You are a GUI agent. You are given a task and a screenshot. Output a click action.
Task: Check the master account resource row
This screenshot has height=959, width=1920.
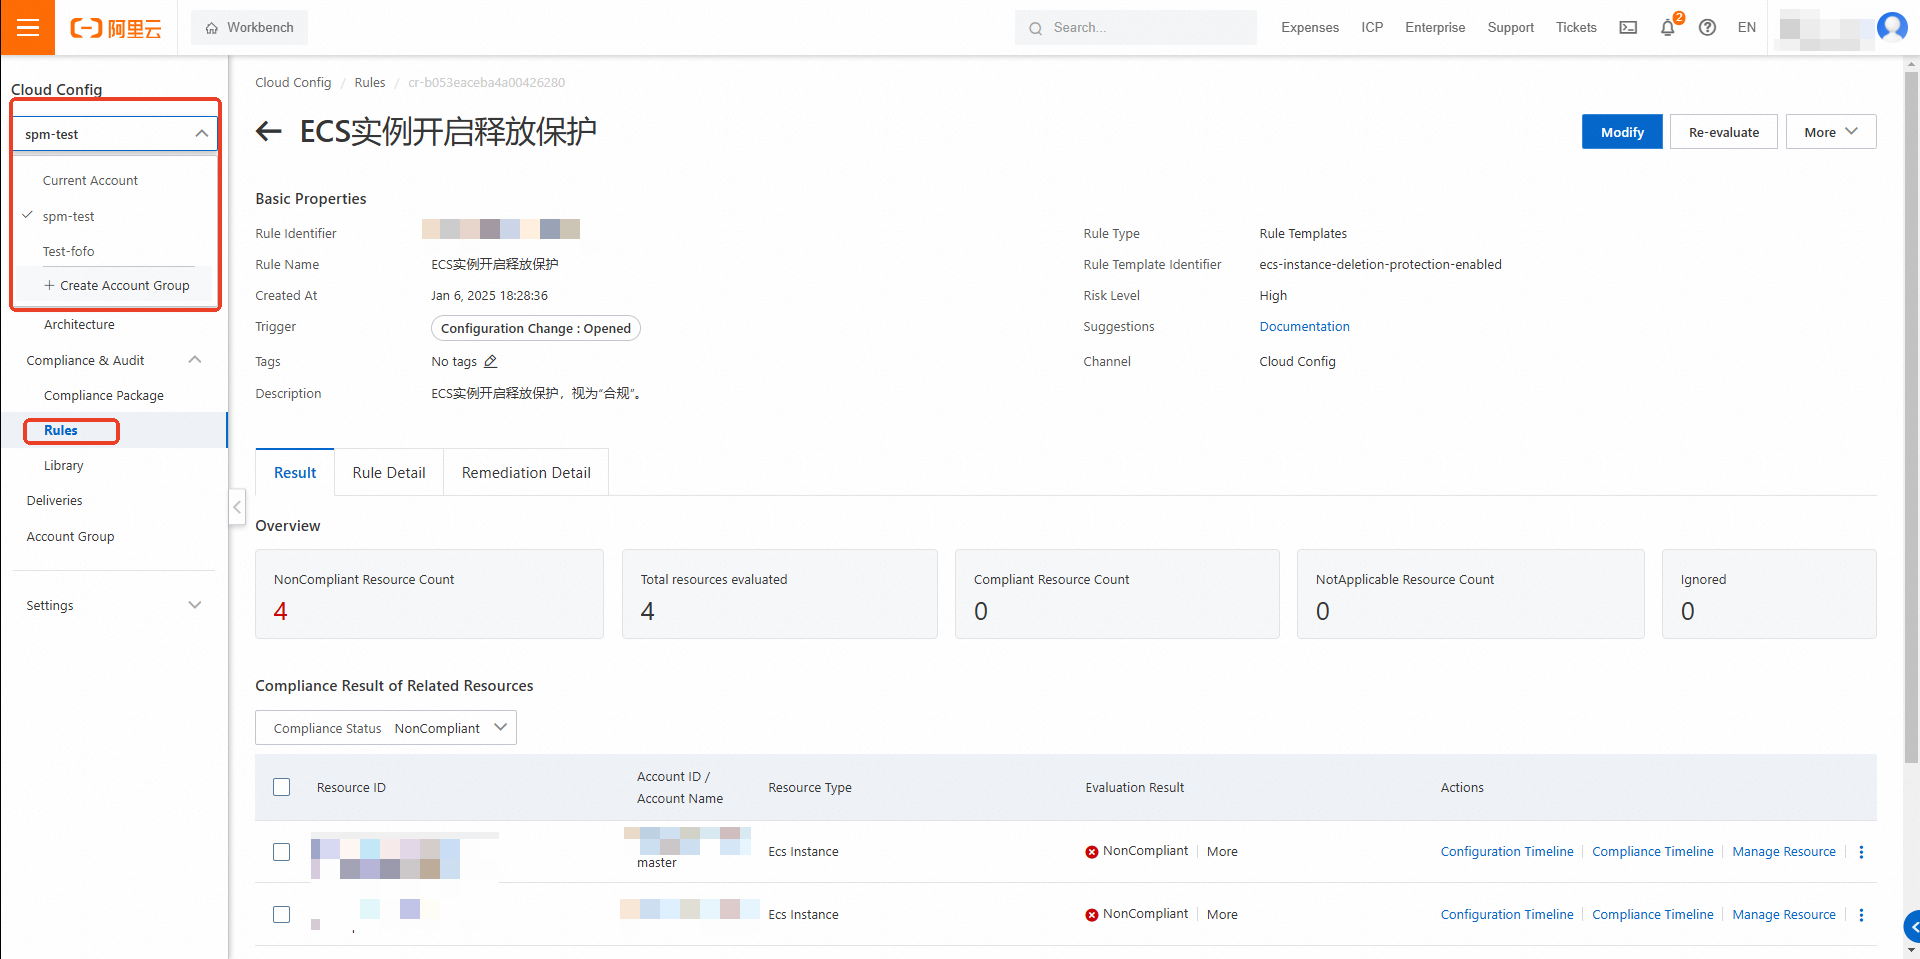(282, 852)
